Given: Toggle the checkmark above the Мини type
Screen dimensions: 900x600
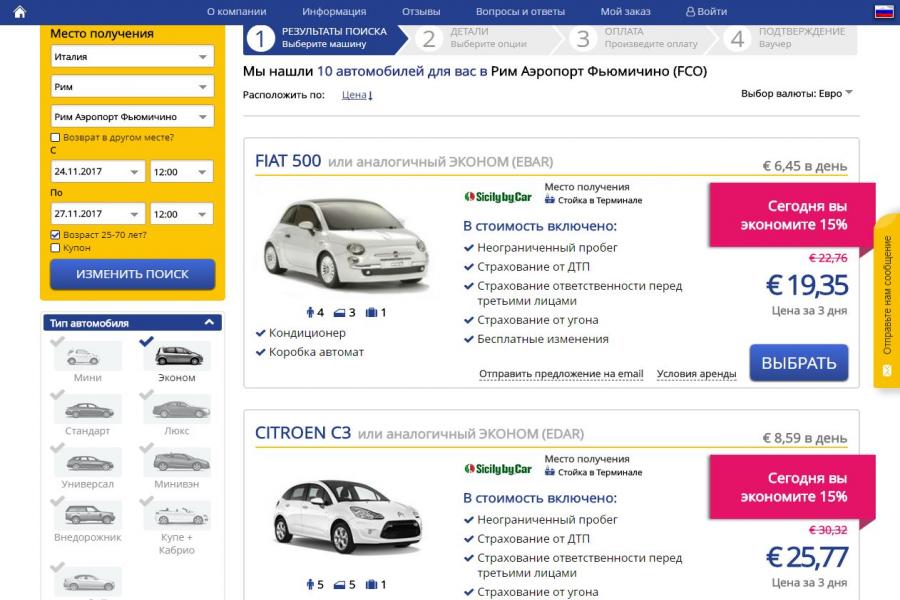Looking at the screenshot, I should pos(57,341).
